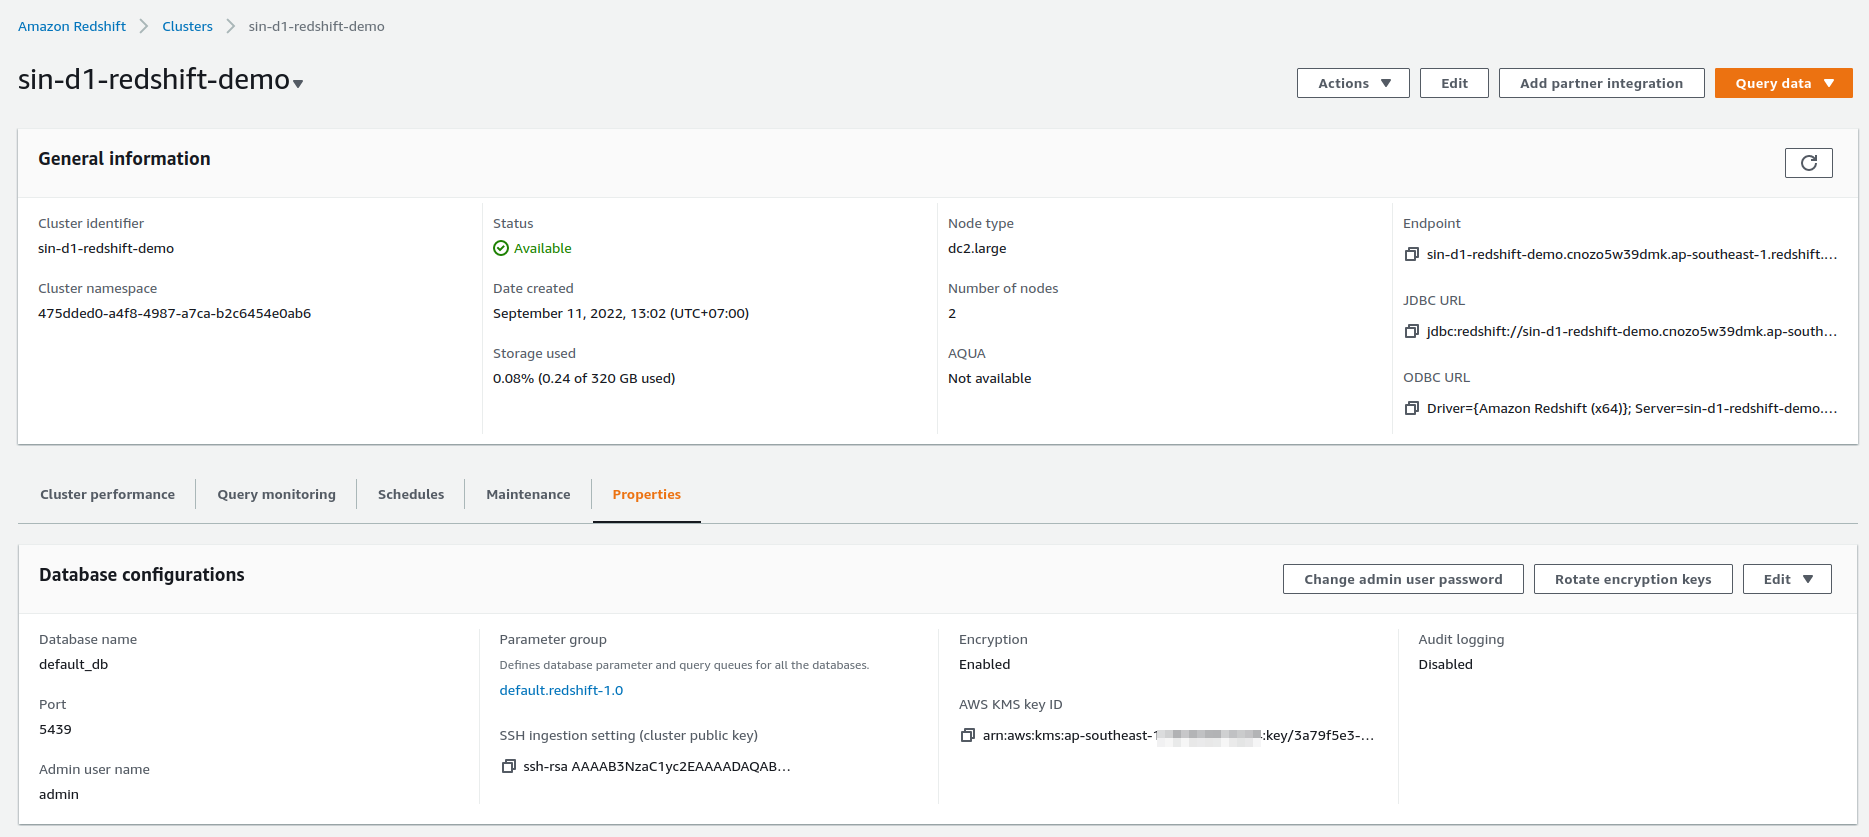Click Rotate encryption keys
The width and height of the screenshot is (1869, 837).
pyautogui.click(x=1633, y=579)
